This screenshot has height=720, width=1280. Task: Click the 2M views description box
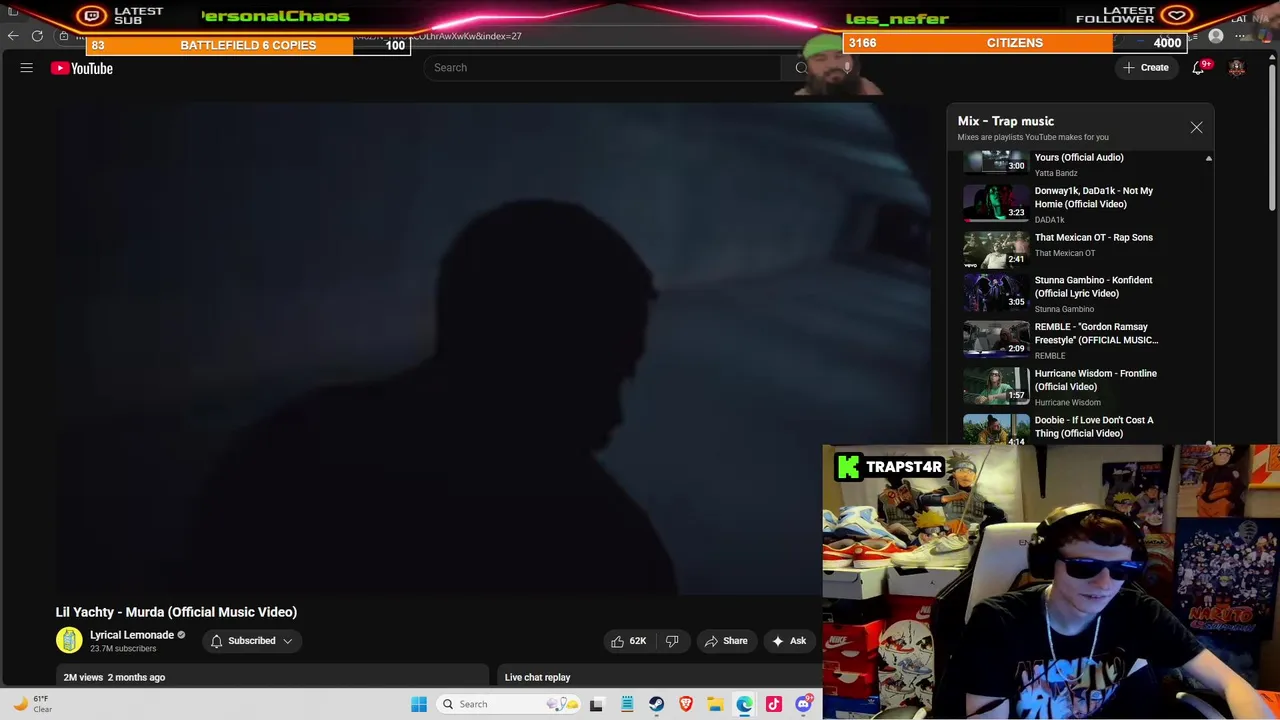[x=272, y=676]
